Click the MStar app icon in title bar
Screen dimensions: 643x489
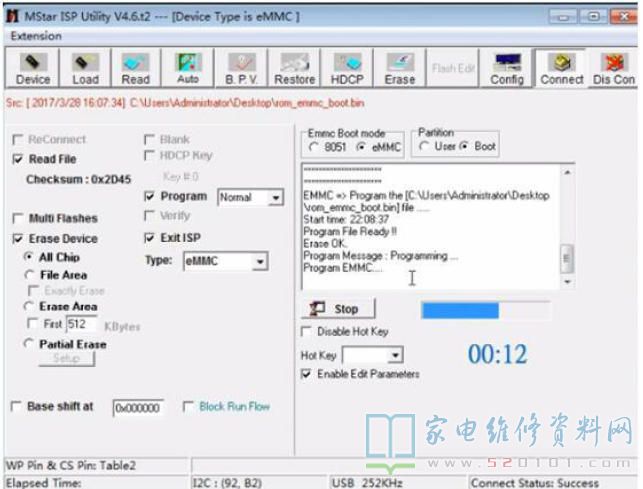pyautogui.click(x=13, y=16)
